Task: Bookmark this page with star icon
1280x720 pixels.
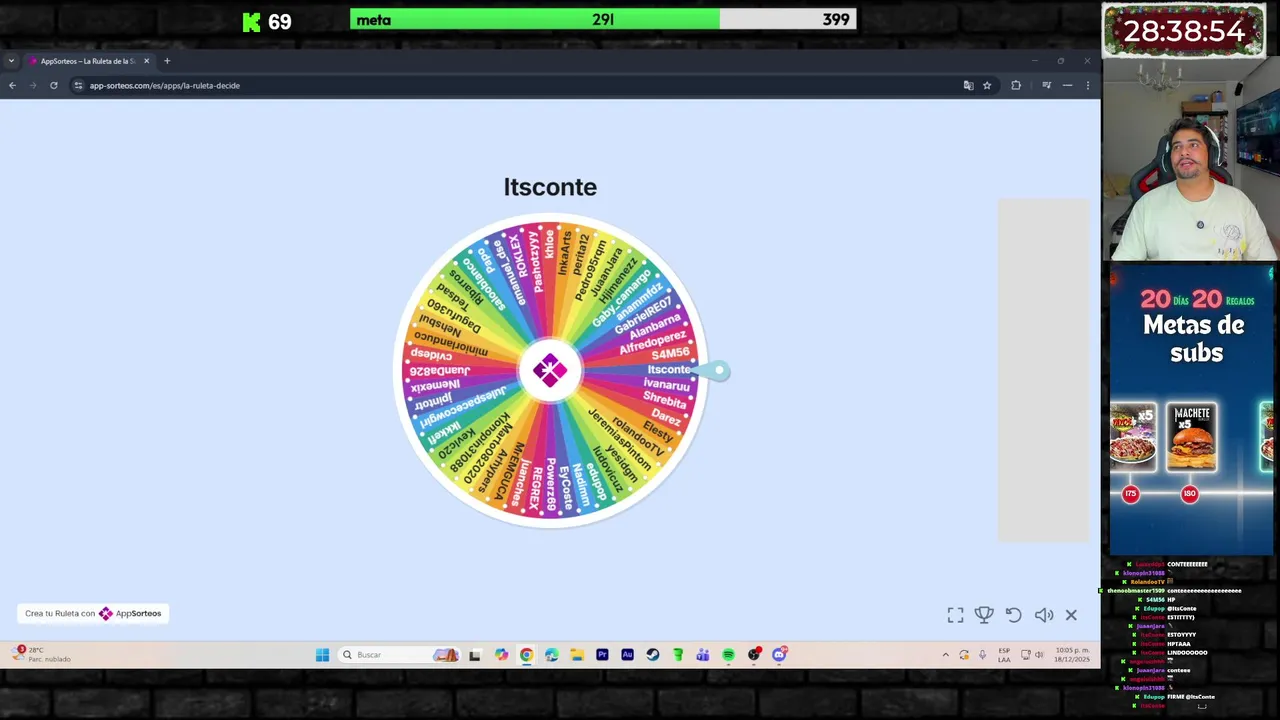Action: click(987, 85)
